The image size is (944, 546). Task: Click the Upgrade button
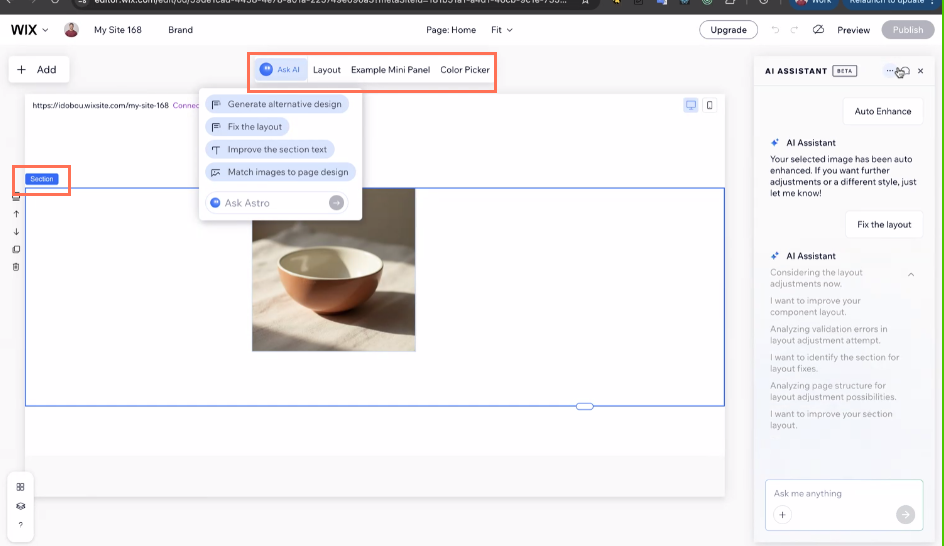[x=728, y=30]
